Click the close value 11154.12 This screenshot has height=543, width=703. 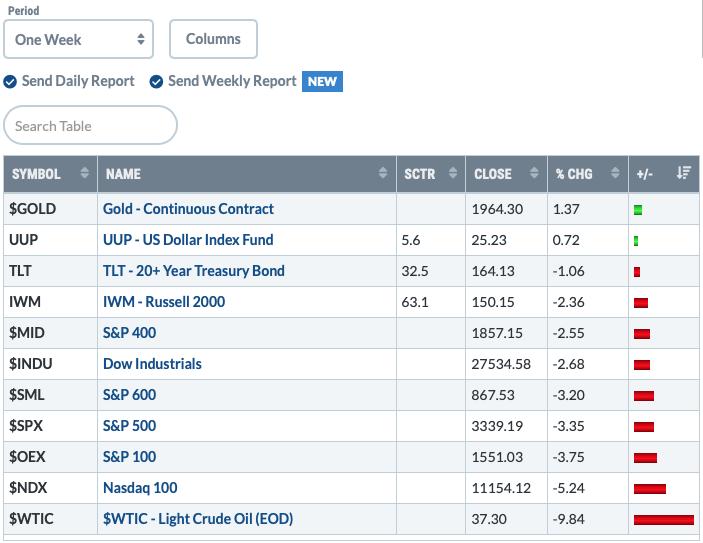point(501,487)
